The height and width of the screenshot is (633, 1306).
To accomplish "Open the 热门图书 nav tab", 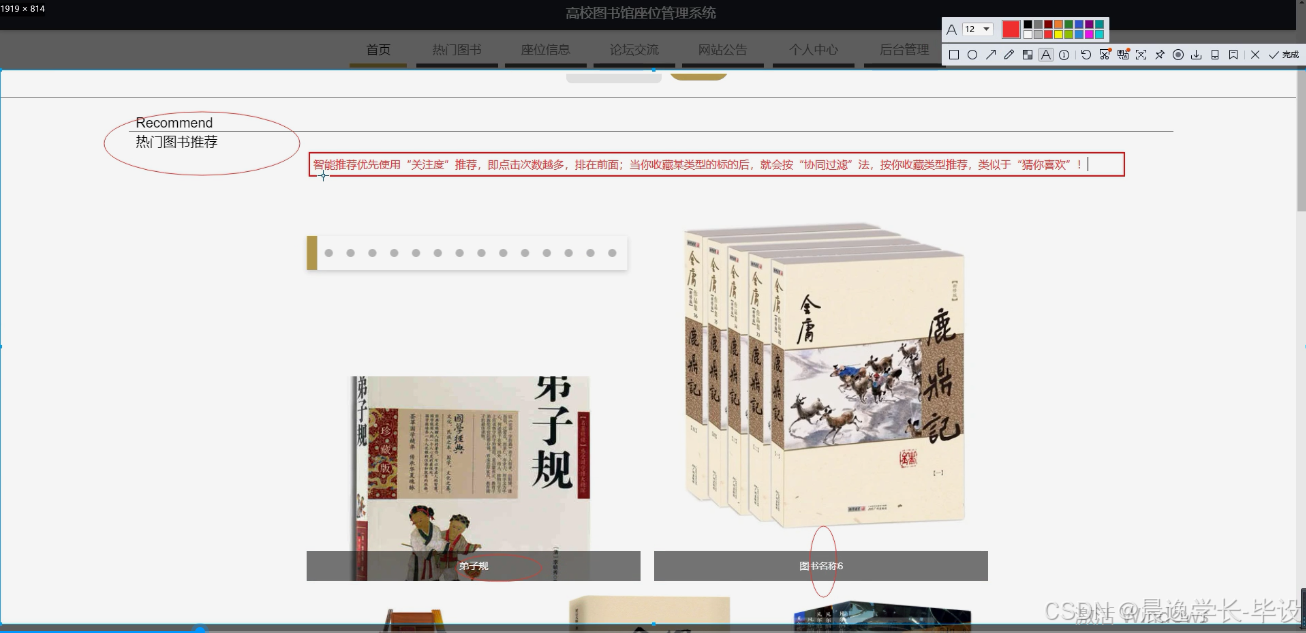I will [x=457, y=50].
